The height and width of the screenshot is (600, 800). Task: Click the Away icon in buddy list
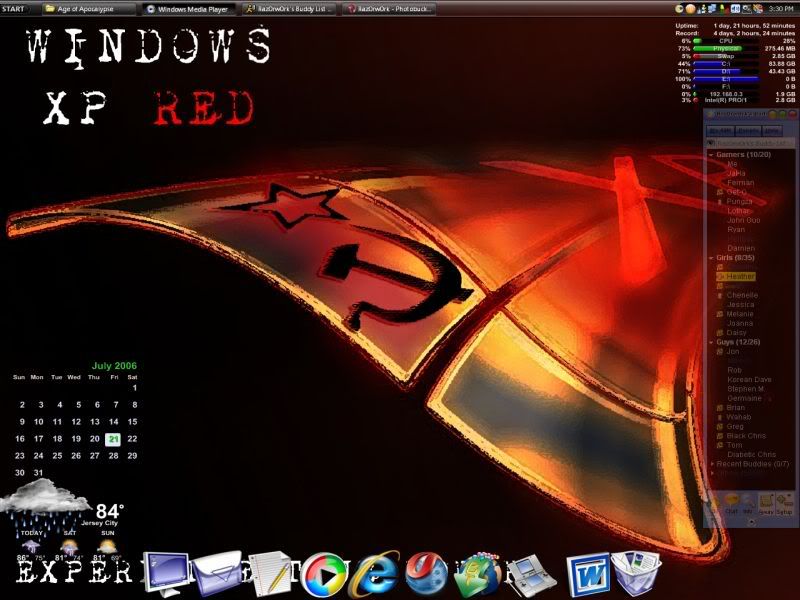pyautogui.click(x=766, y=503)
